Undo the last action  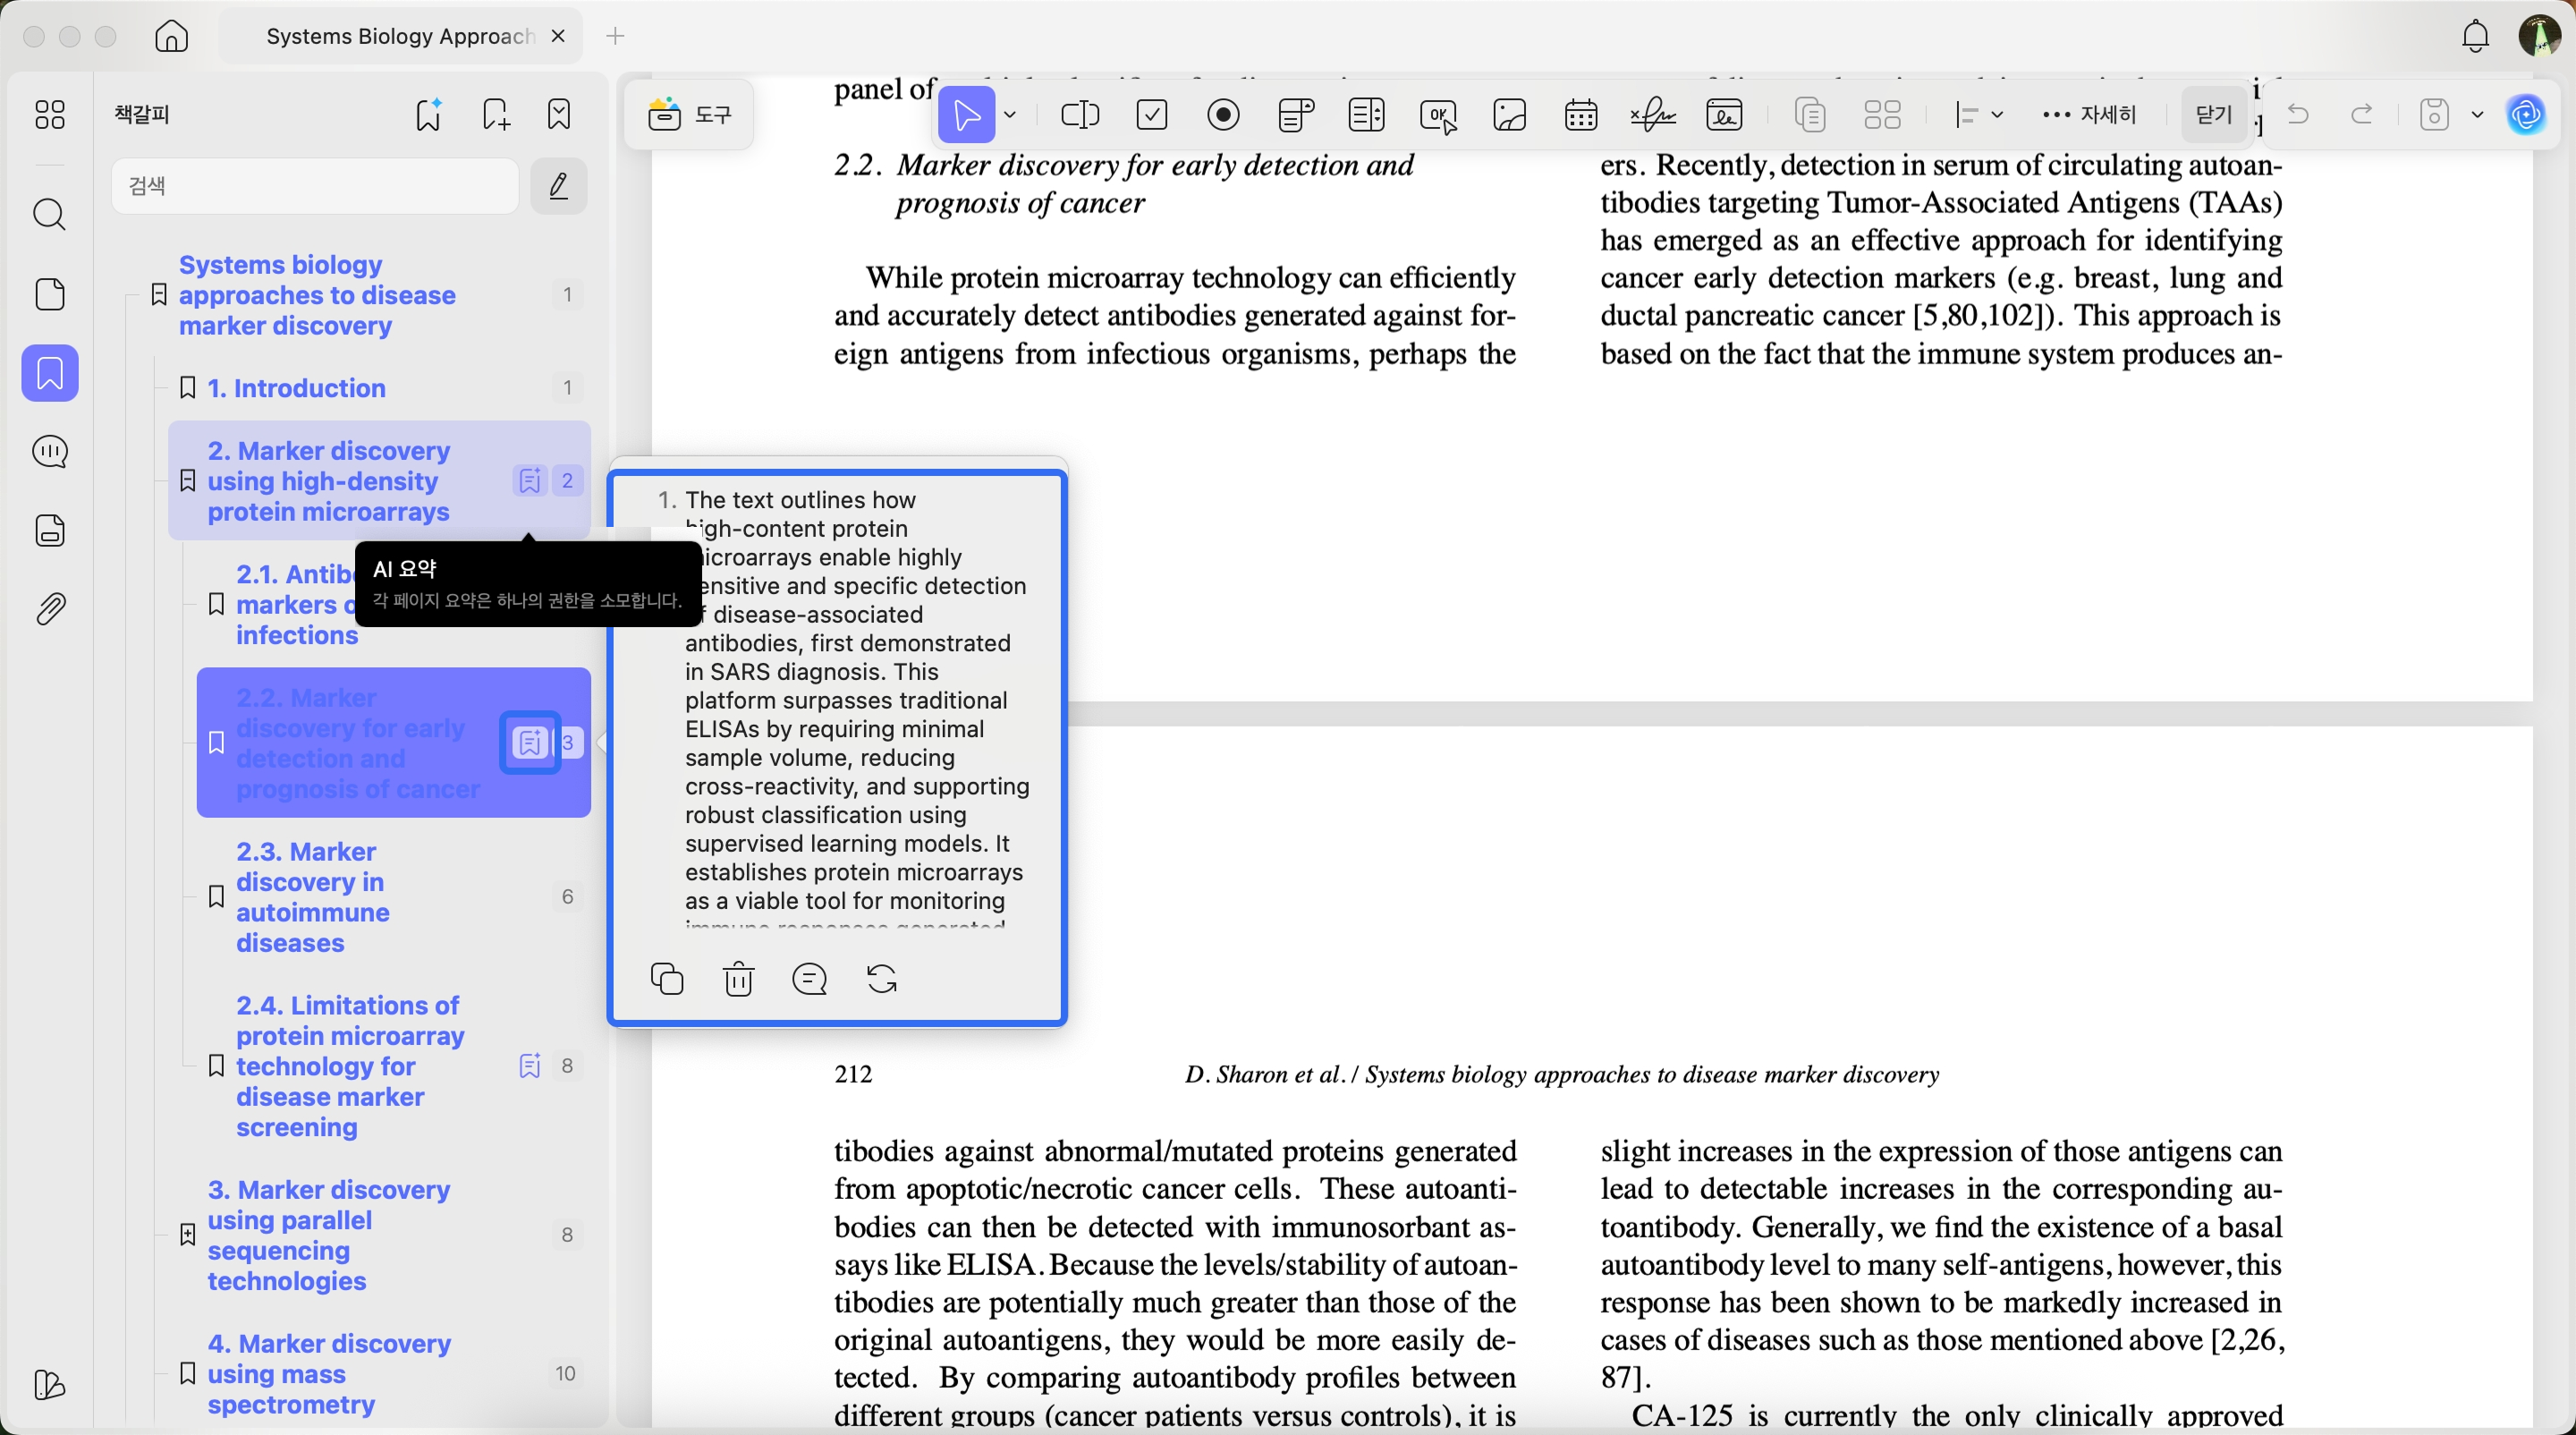[2297, 114]
